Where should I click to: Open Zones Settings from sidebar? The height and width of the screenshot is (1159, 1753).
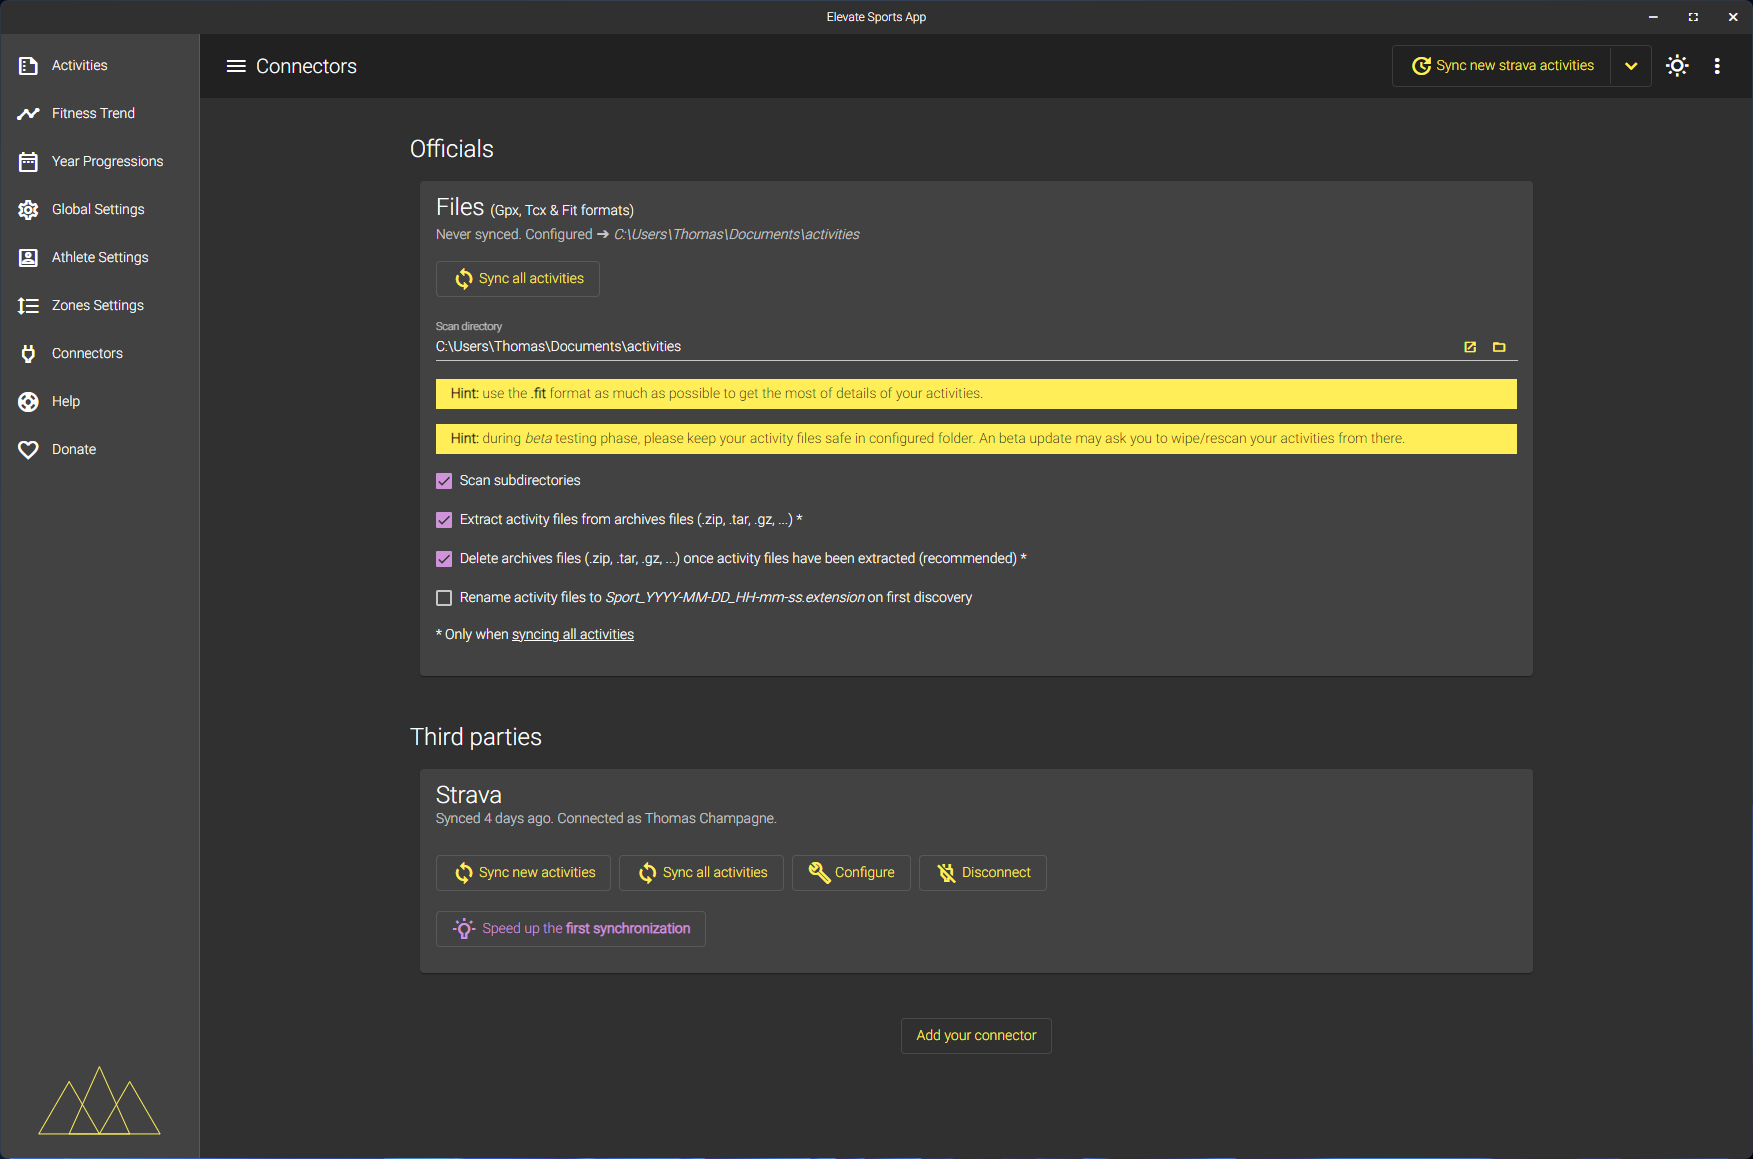98,306
